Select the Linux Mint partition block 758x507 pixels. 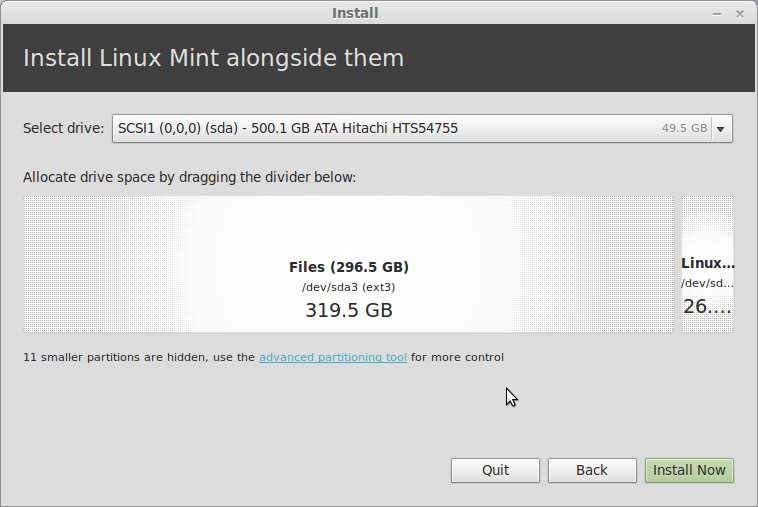[x=708, y=264]
